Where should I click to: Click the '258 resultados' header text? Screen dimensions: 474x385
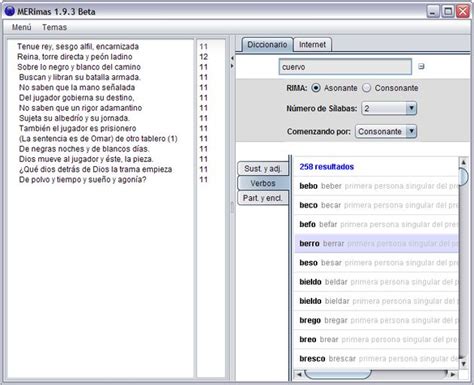point(326,167)
